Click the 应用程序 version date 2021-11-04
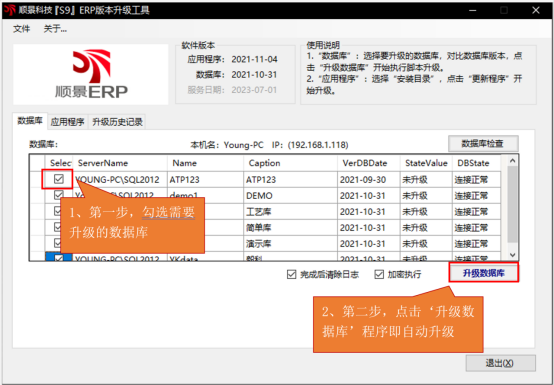 pos(254,59)
